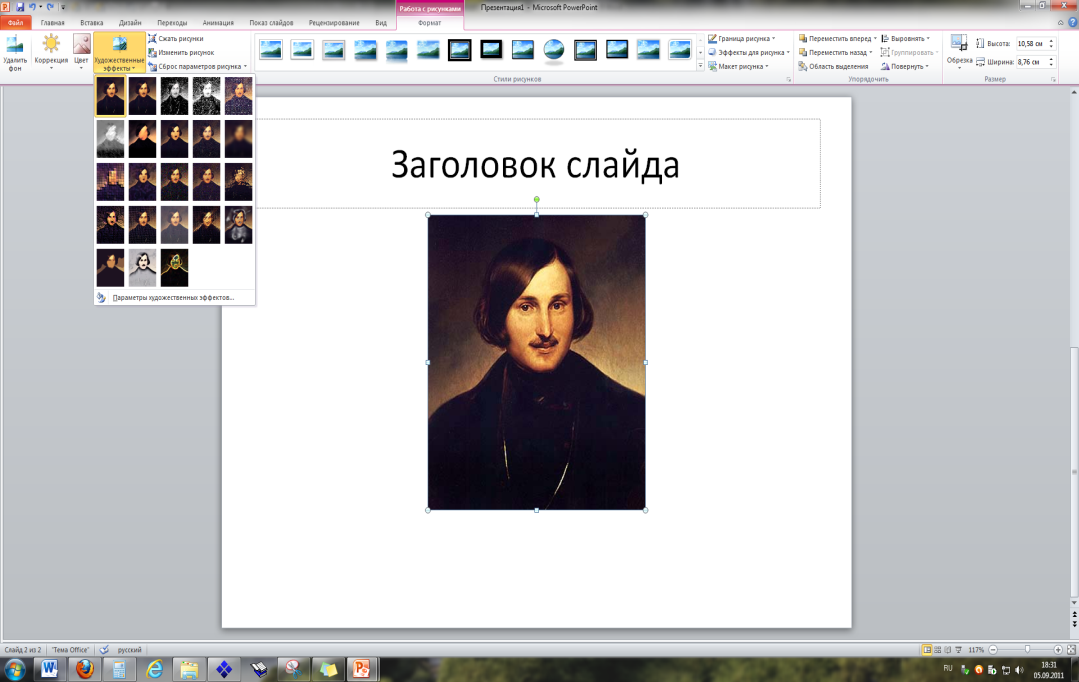Open Firefox from the Windows taskbar
Image resolution: width=1079 pixels, height=682 pixels.
click(x=85, y=668)
